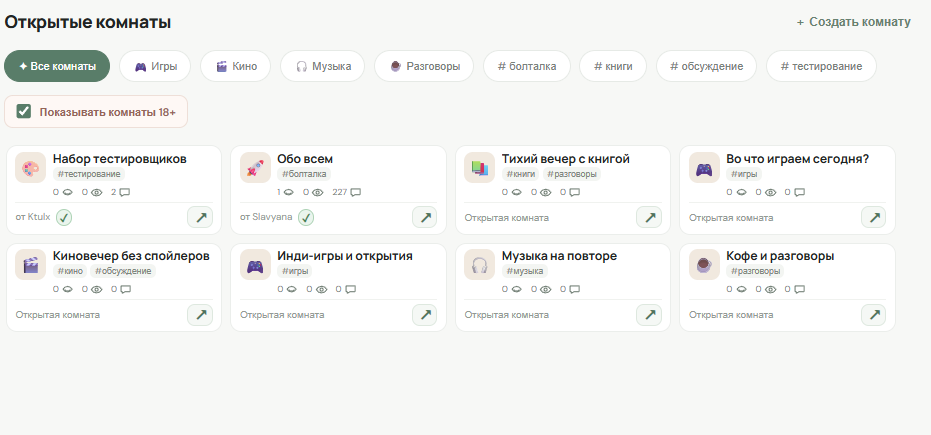931x435 pixels.
Task: Open the Тихий вечер с книгой arrow
Action: (x=649, y=217)
